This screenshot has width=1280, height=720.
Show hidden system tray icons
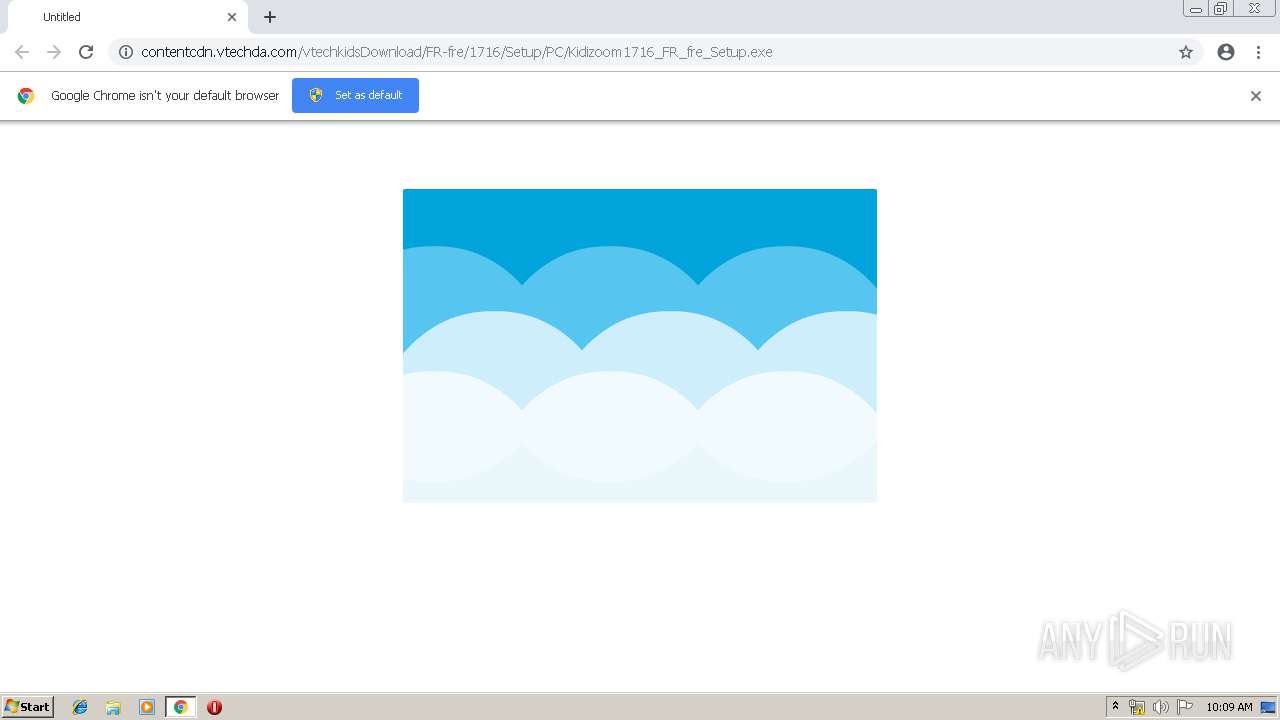[1116, 707]
